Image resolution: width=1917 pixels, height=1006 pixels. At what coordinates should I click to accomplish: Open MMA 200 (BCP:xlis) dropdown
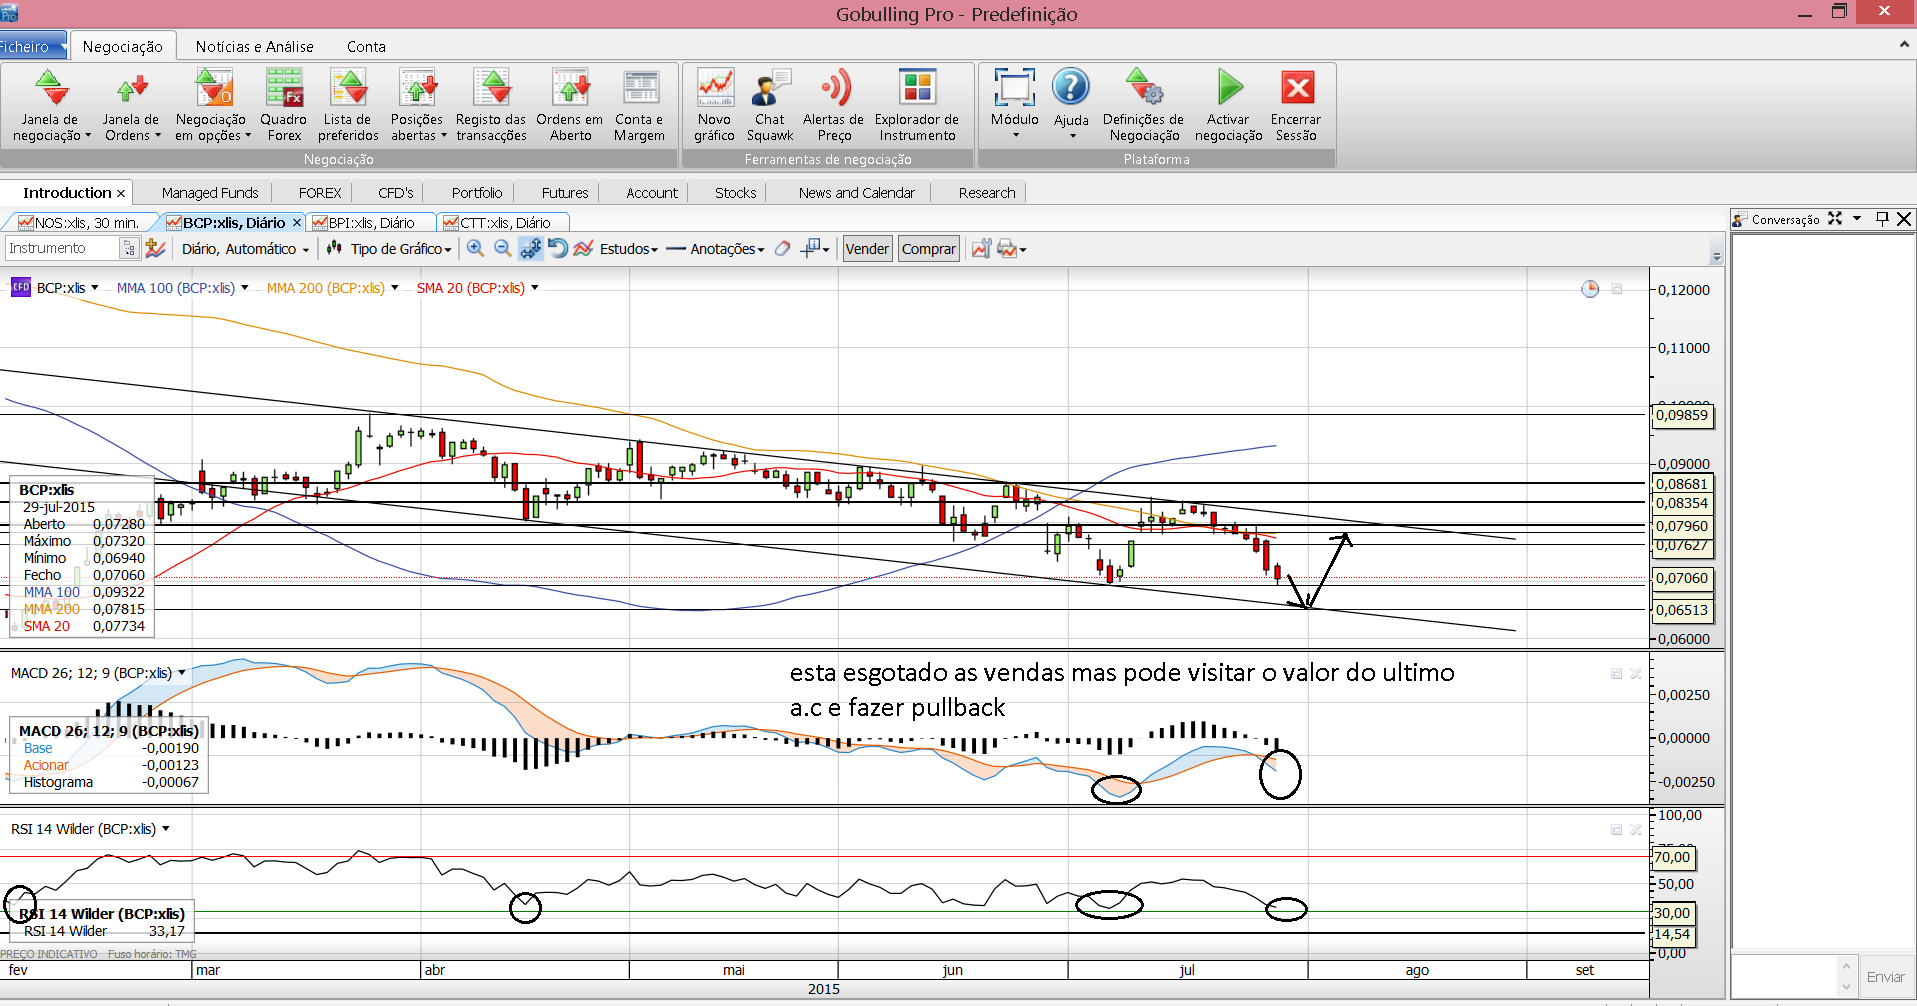coord(394,288)
